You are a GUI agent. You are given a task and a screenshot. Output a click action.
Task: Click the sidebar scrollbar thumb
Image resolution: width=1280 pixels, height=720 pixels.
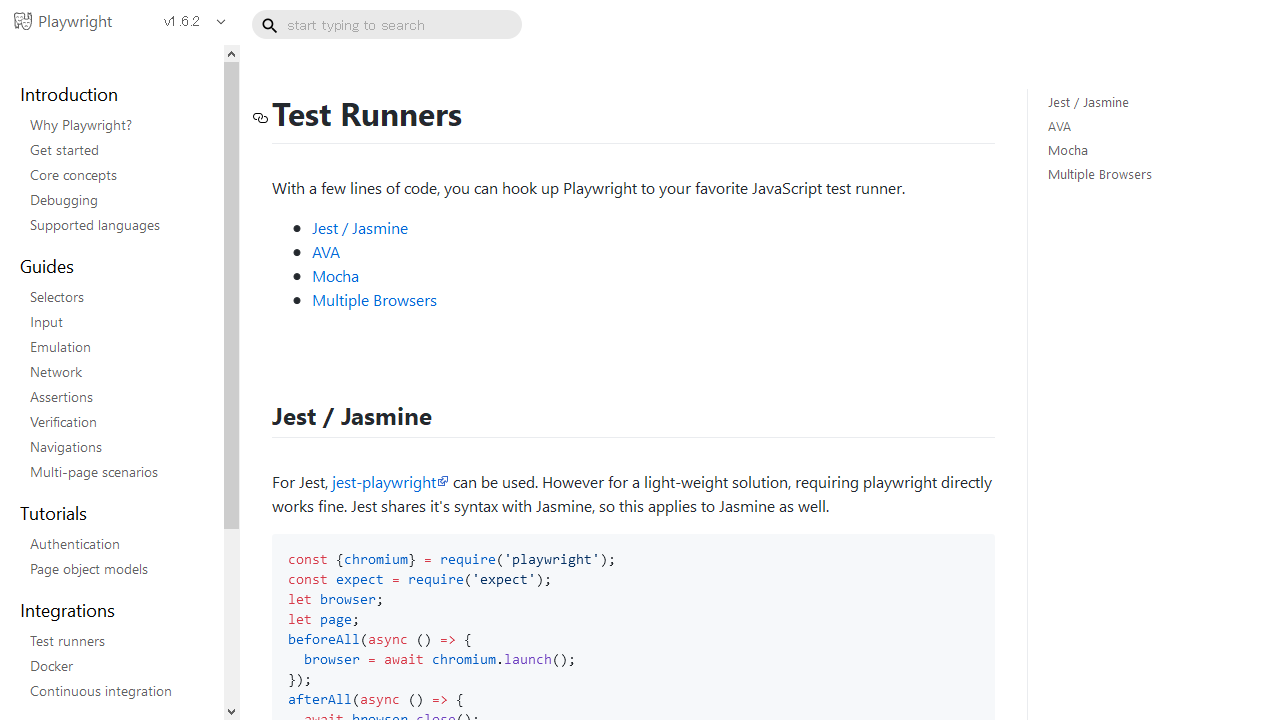pyautogui.click(x=232, y=295)
